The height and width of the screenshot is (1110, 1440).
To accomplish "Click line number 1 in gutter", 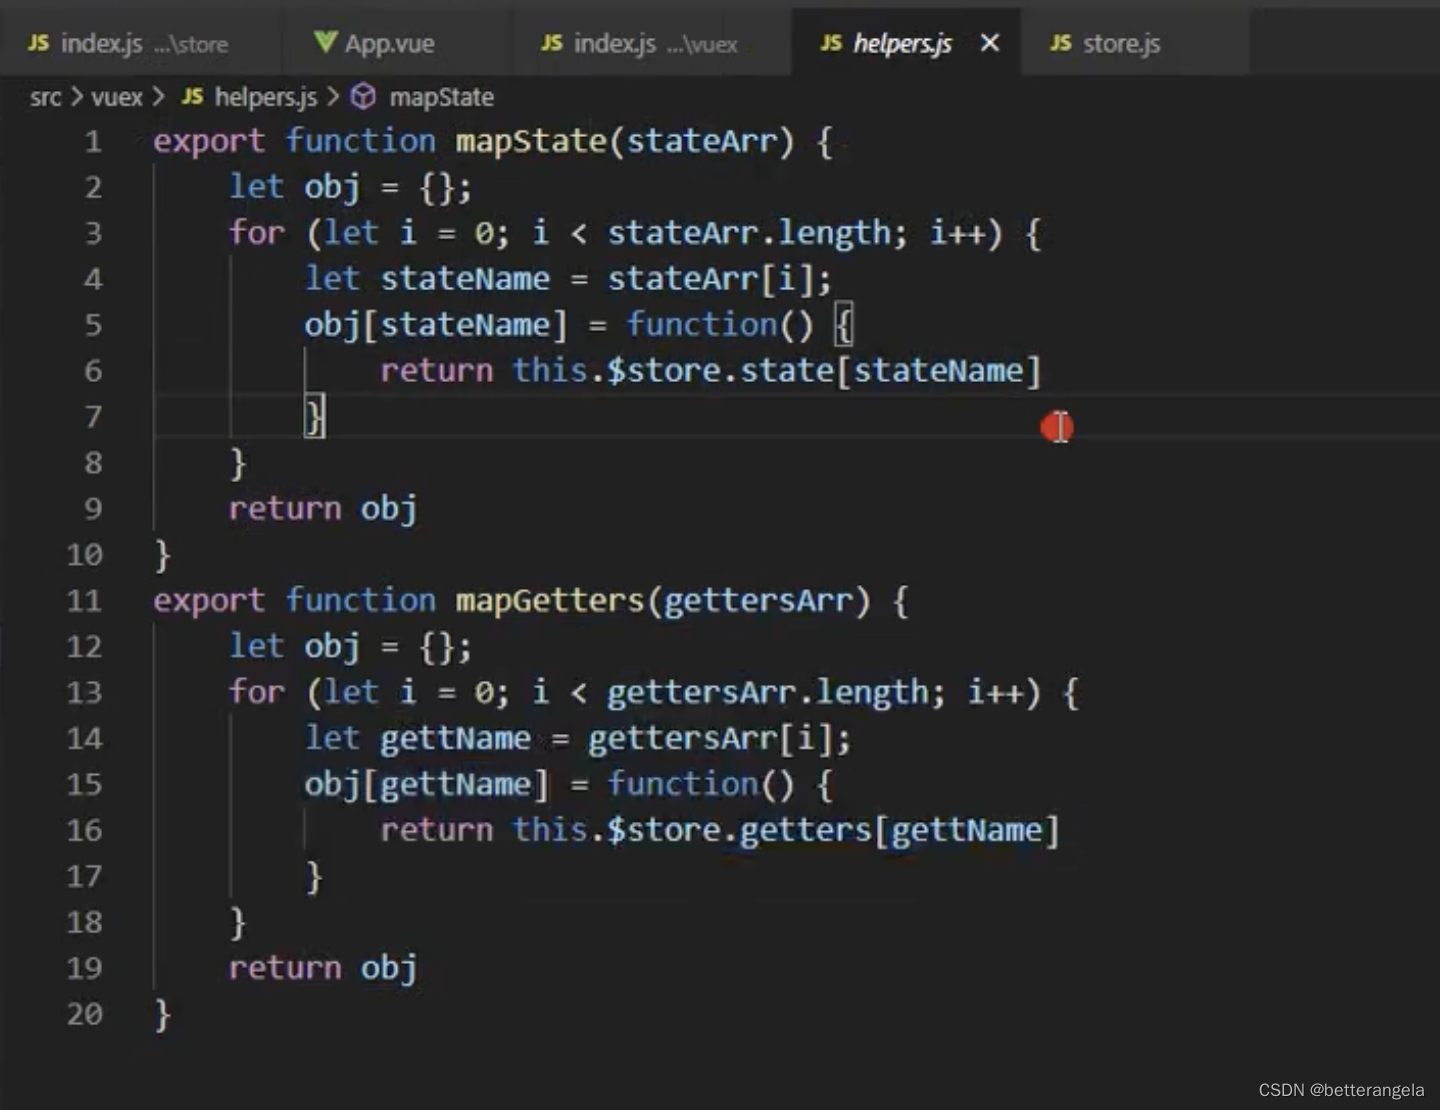I will [93, 141].
